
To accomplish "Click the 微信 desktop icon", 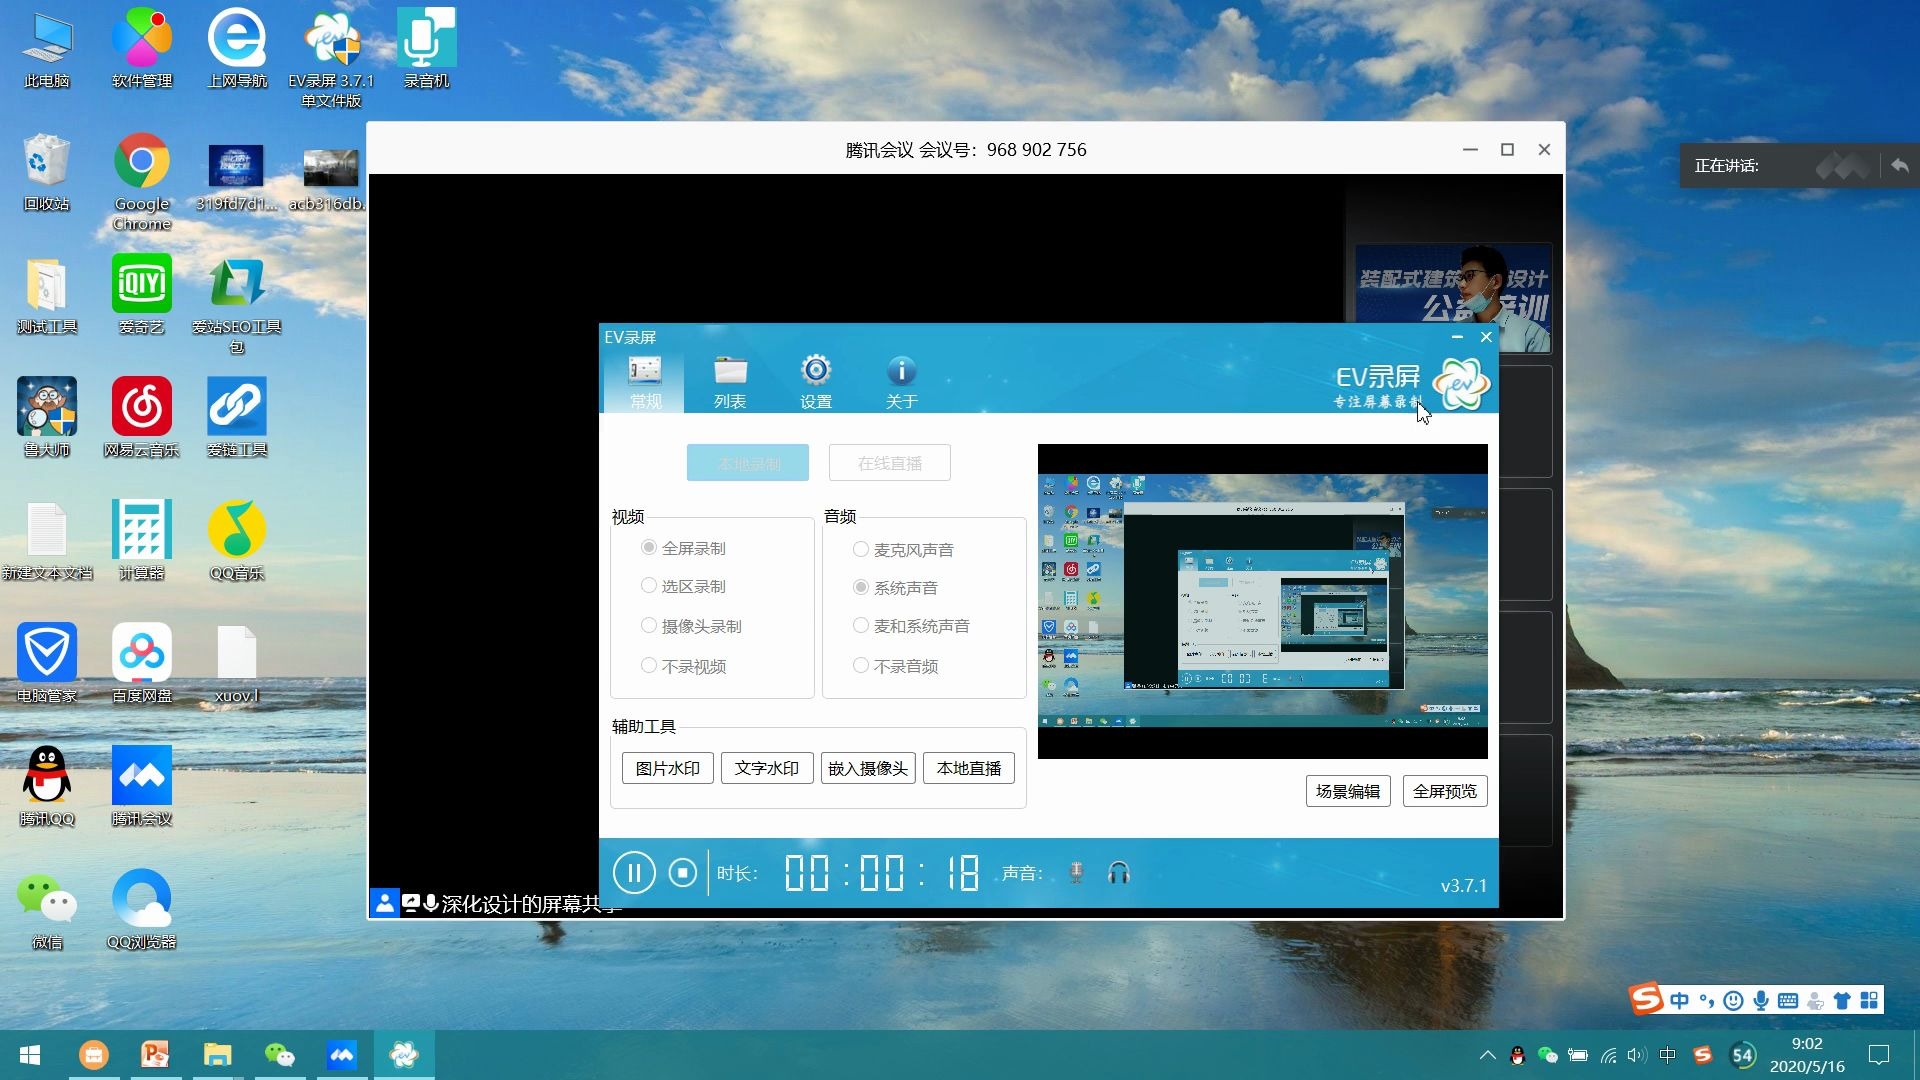I will (x=47, y=910).
